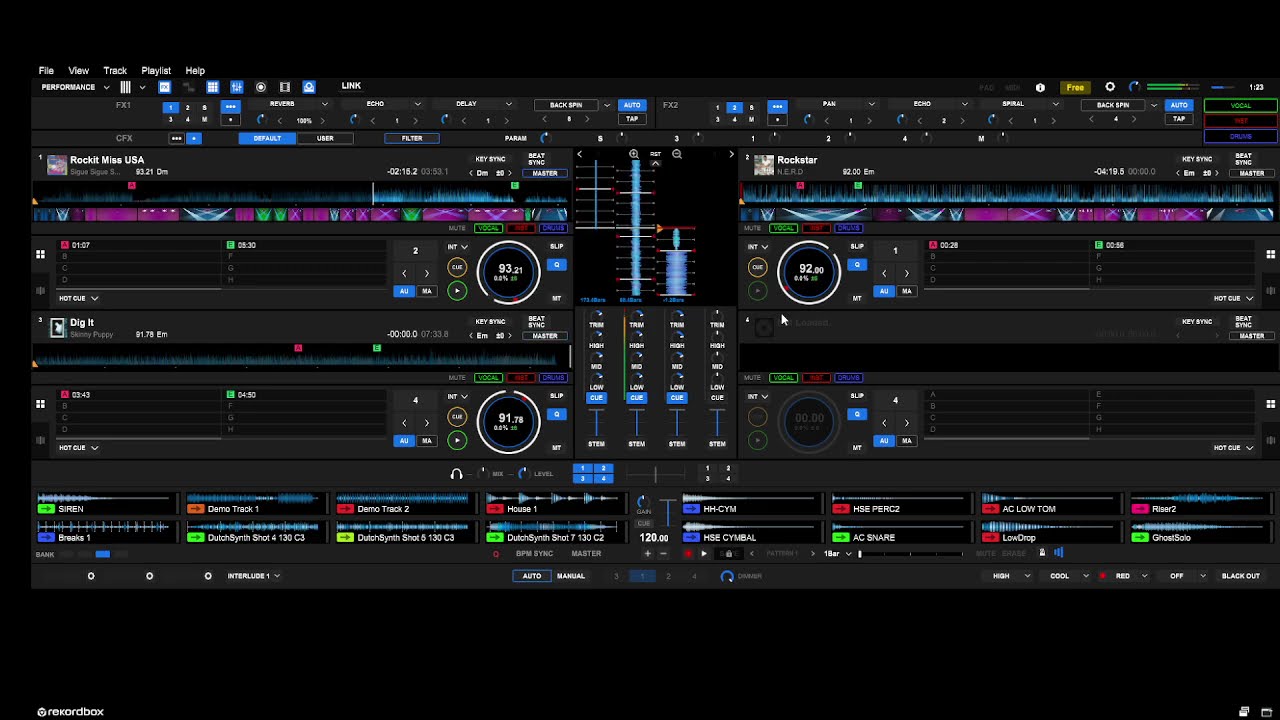1280x720 pixels.
Task: Open the Track menu
Action: (115, 71)
